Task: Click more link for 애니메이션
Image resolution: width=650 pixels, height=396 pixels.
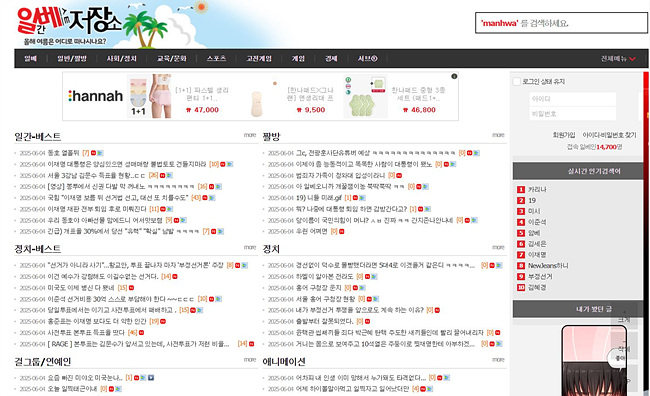Action: pos(498,360)
